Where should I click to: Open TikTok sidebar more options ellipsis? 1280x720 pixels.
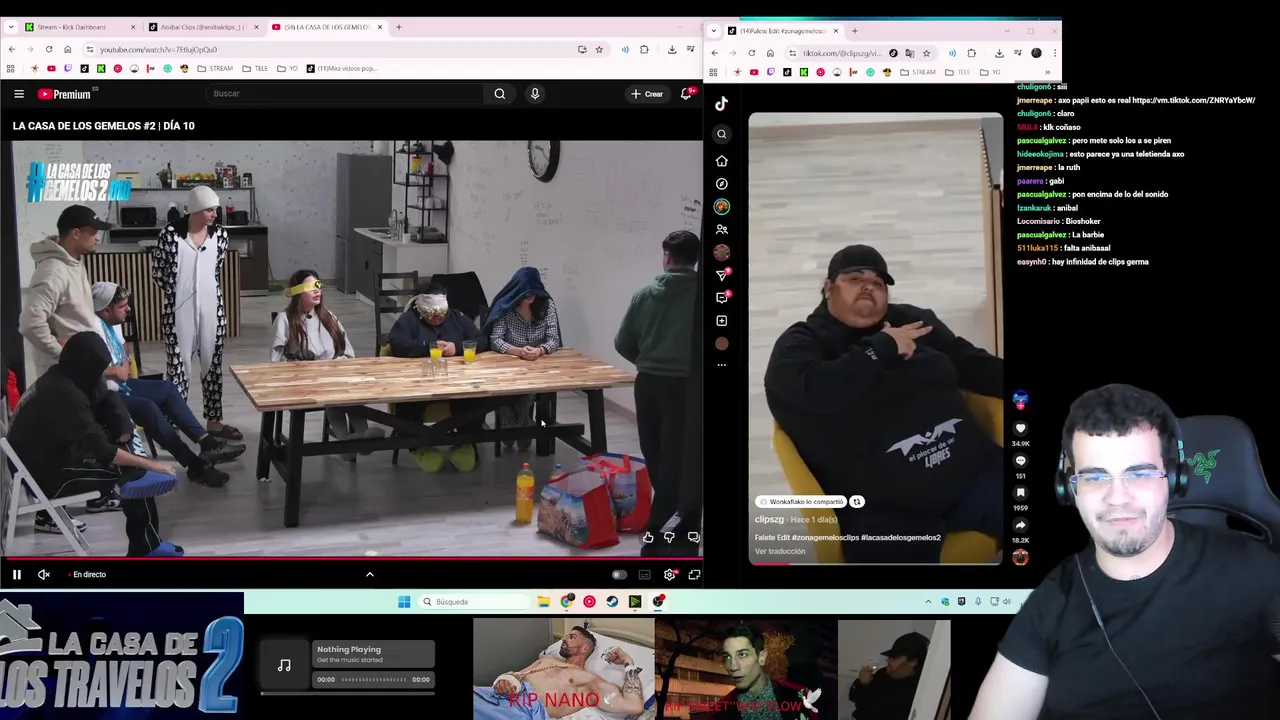tap(722, 365)
